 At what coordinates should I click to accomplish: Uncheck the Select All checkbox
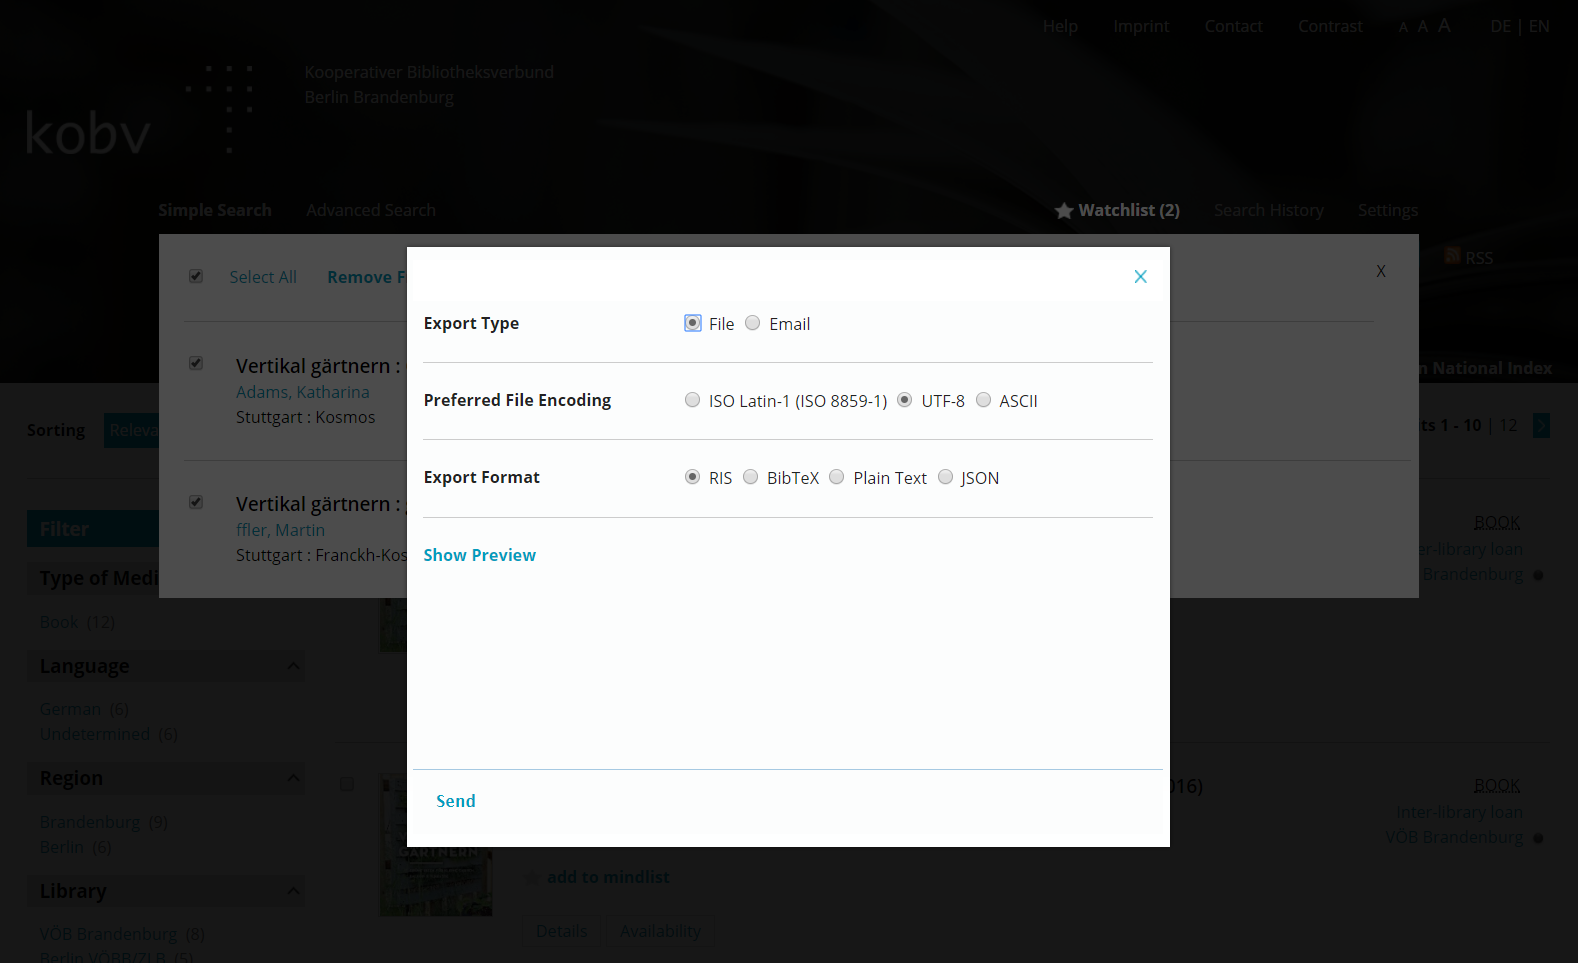coord(196,276)
